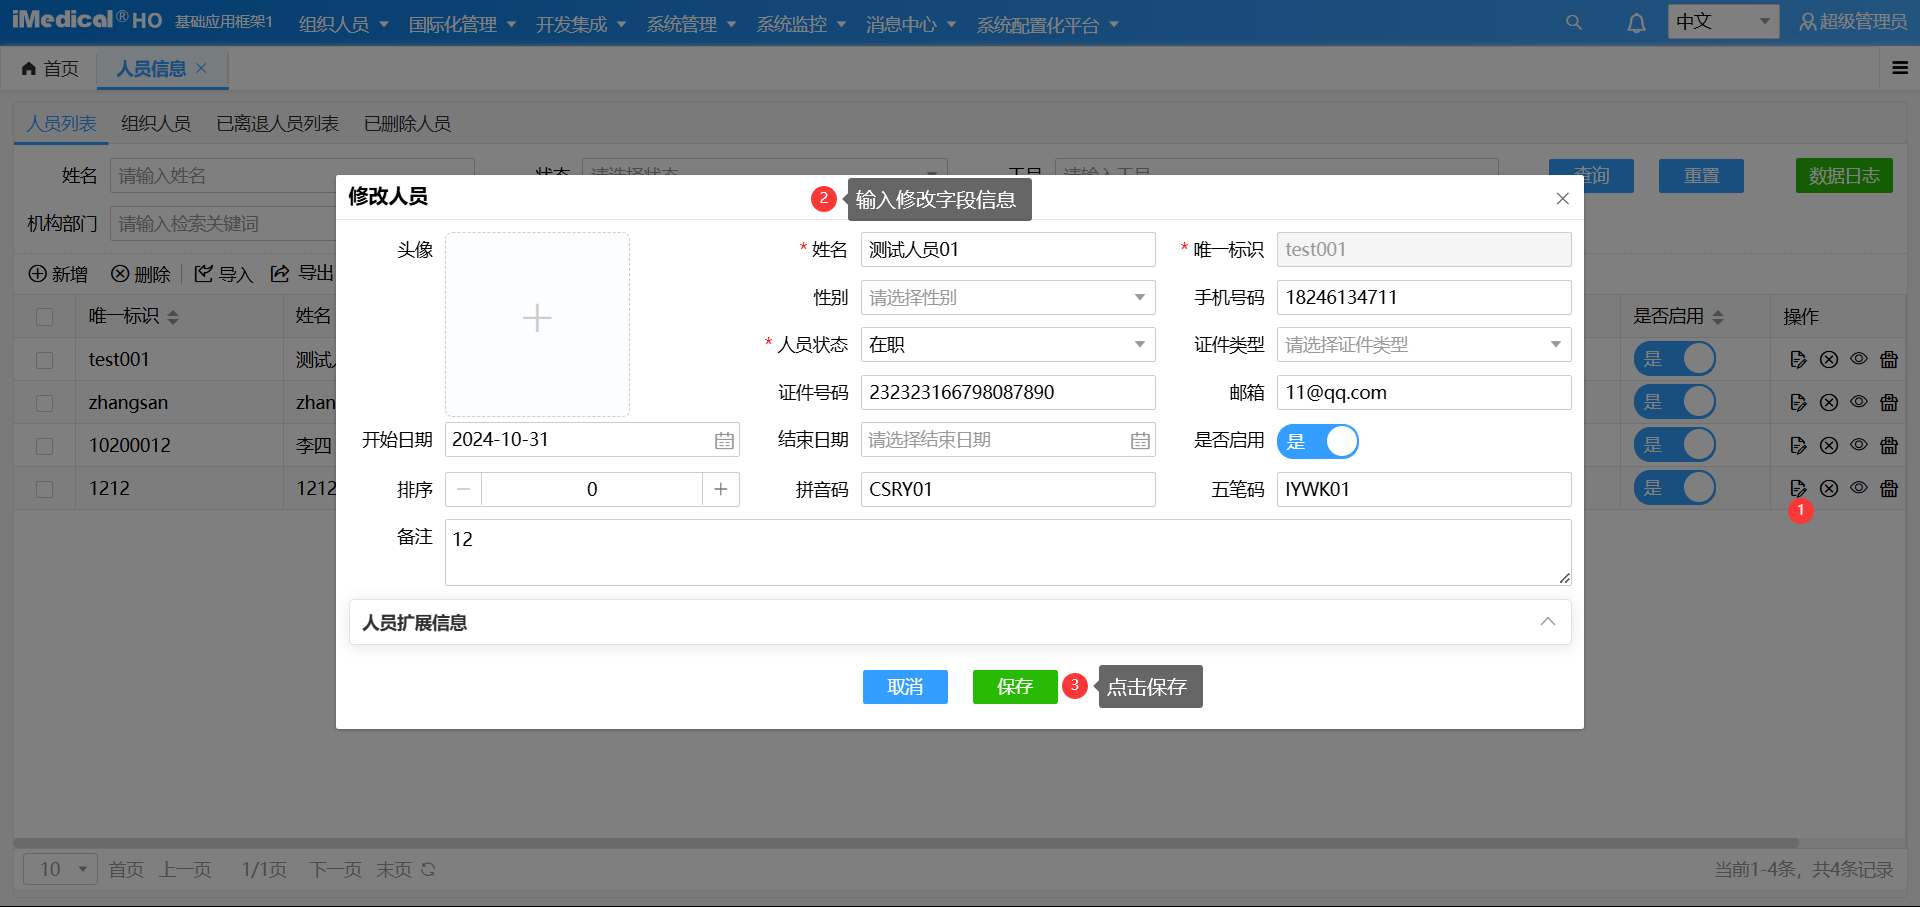Toggle 是否启用 switch in the edit dialog

1318,441
